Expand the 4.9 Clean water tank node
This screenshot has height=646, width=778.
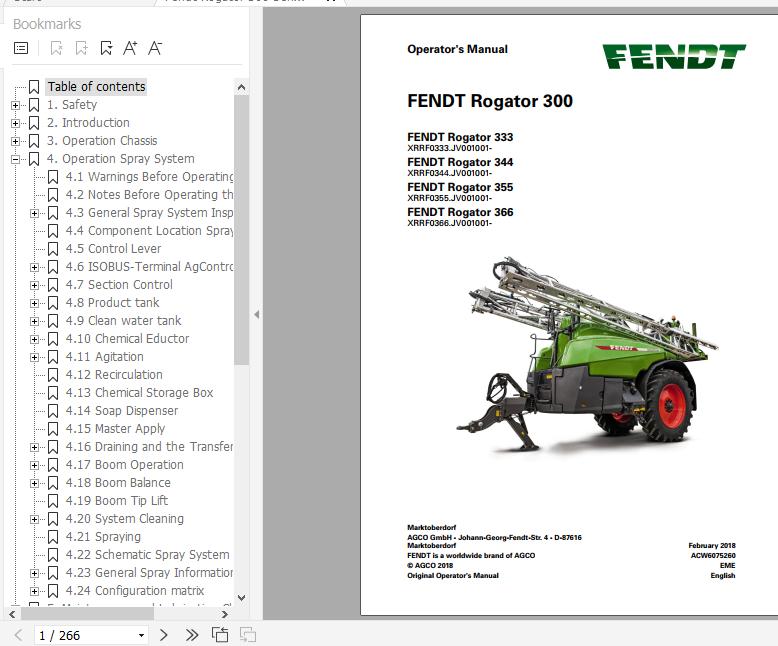click(34, 322)
